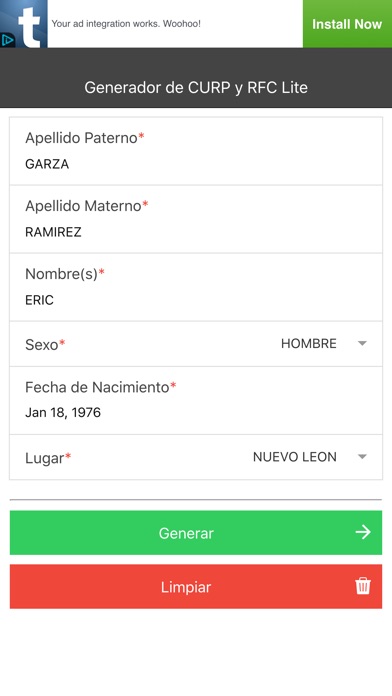Click the Limpiar button label
The image size is (392, 696).
pos(186,587)
